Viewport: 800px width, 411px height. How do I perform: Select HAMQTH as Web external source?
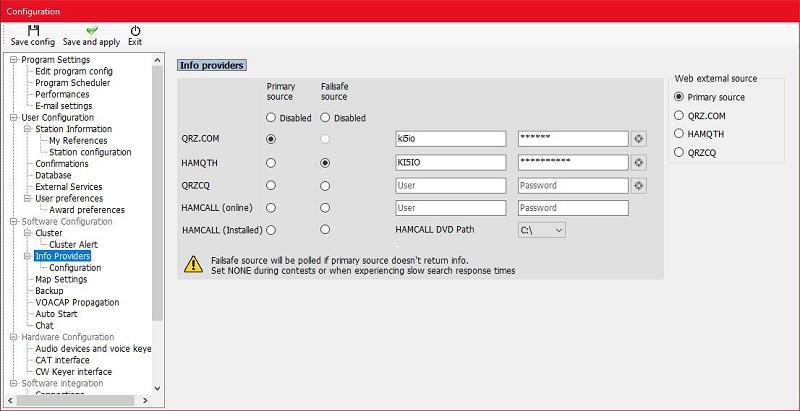click(x=679, y=134)
